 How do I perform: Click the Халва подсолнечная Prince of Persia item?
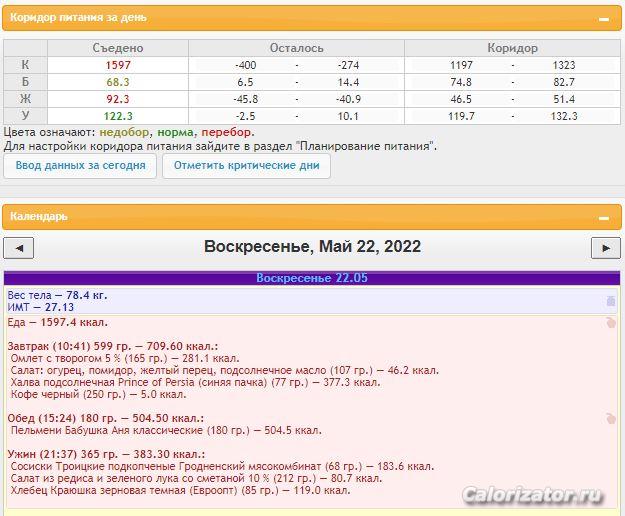pos(195,381)
